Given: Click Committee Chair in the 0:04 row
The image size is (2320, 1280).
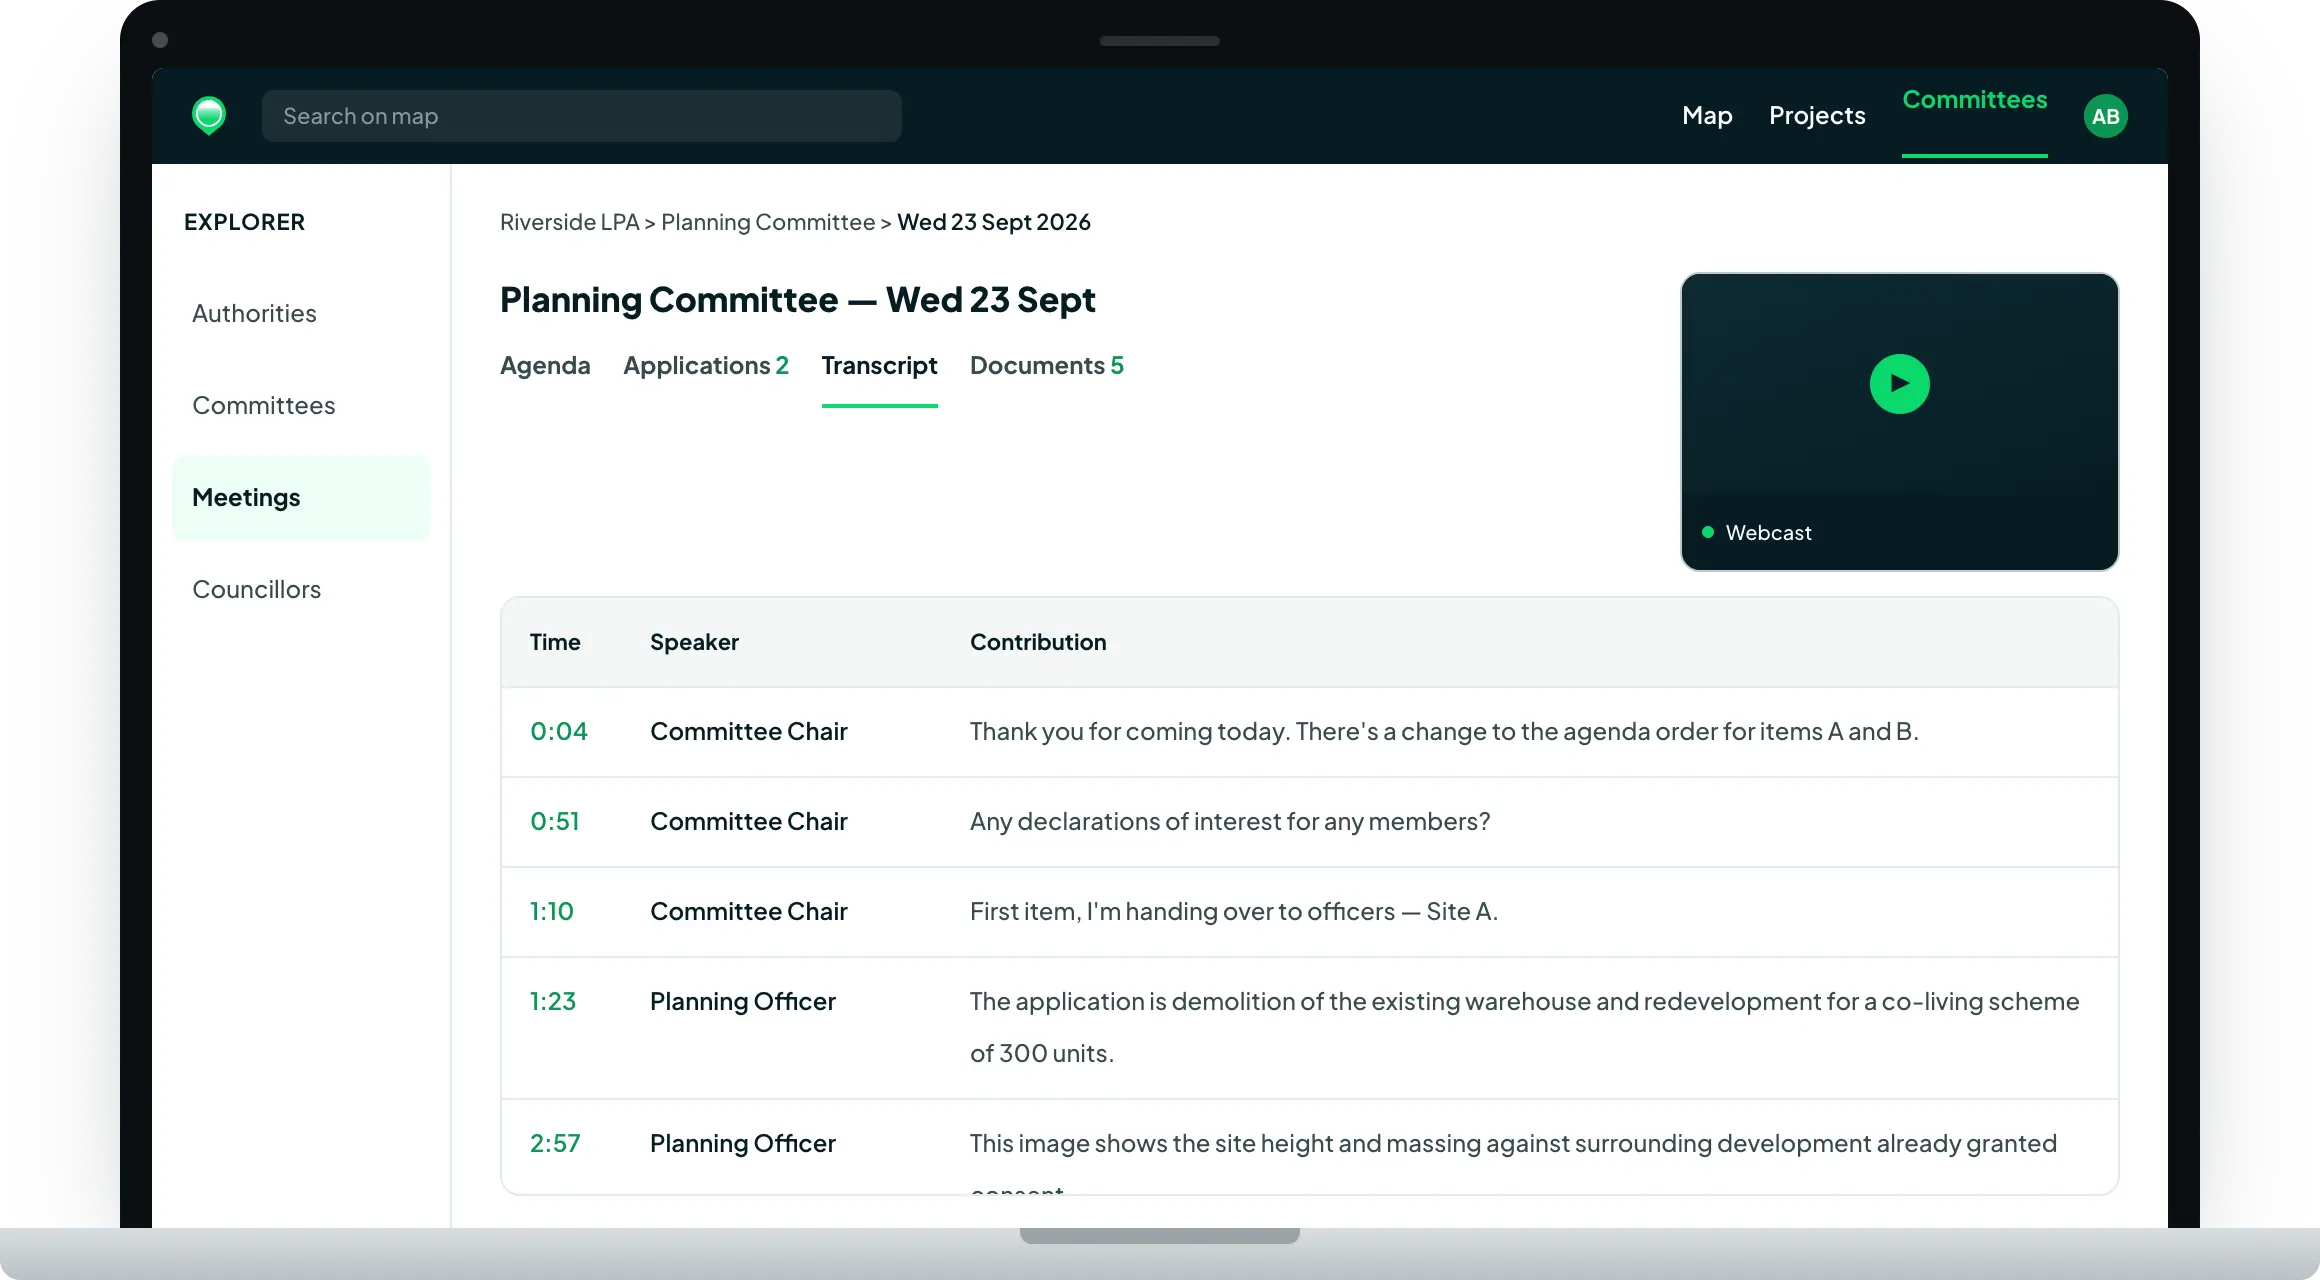Looking at the screenshot, I should click(749, 732).
